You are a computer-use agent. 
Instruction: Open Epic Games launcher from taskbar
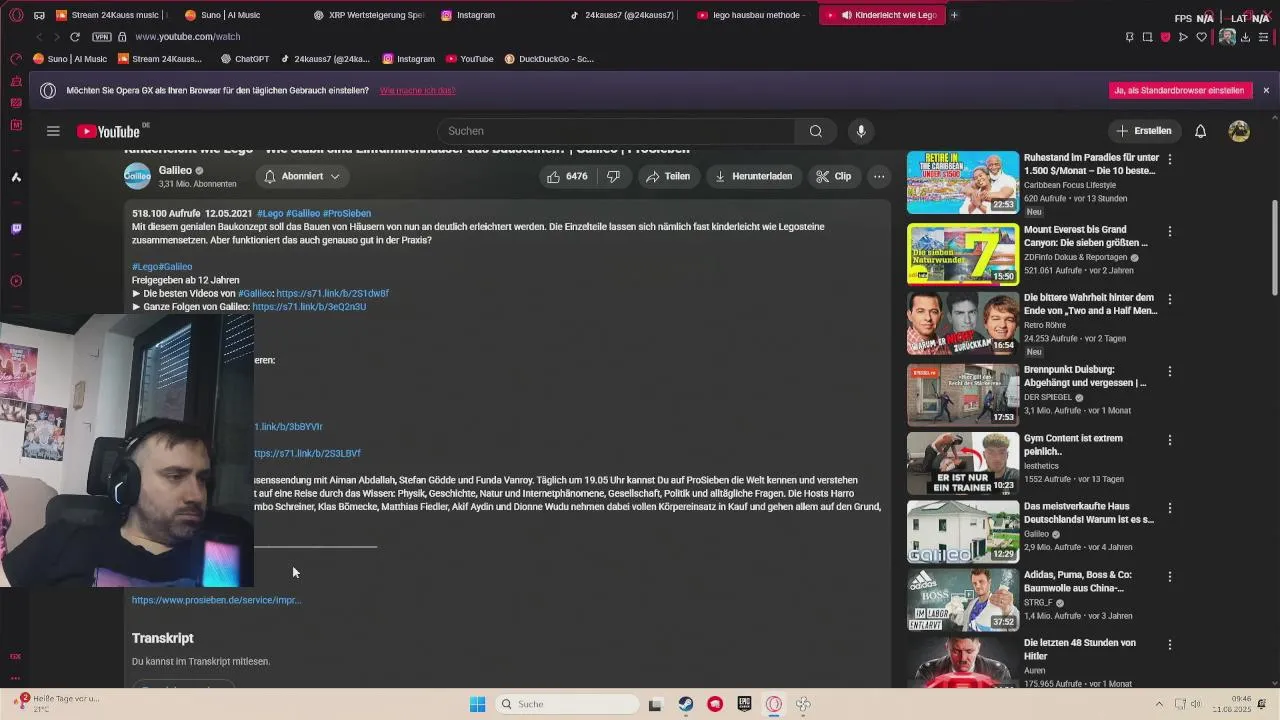click(745, 704)
